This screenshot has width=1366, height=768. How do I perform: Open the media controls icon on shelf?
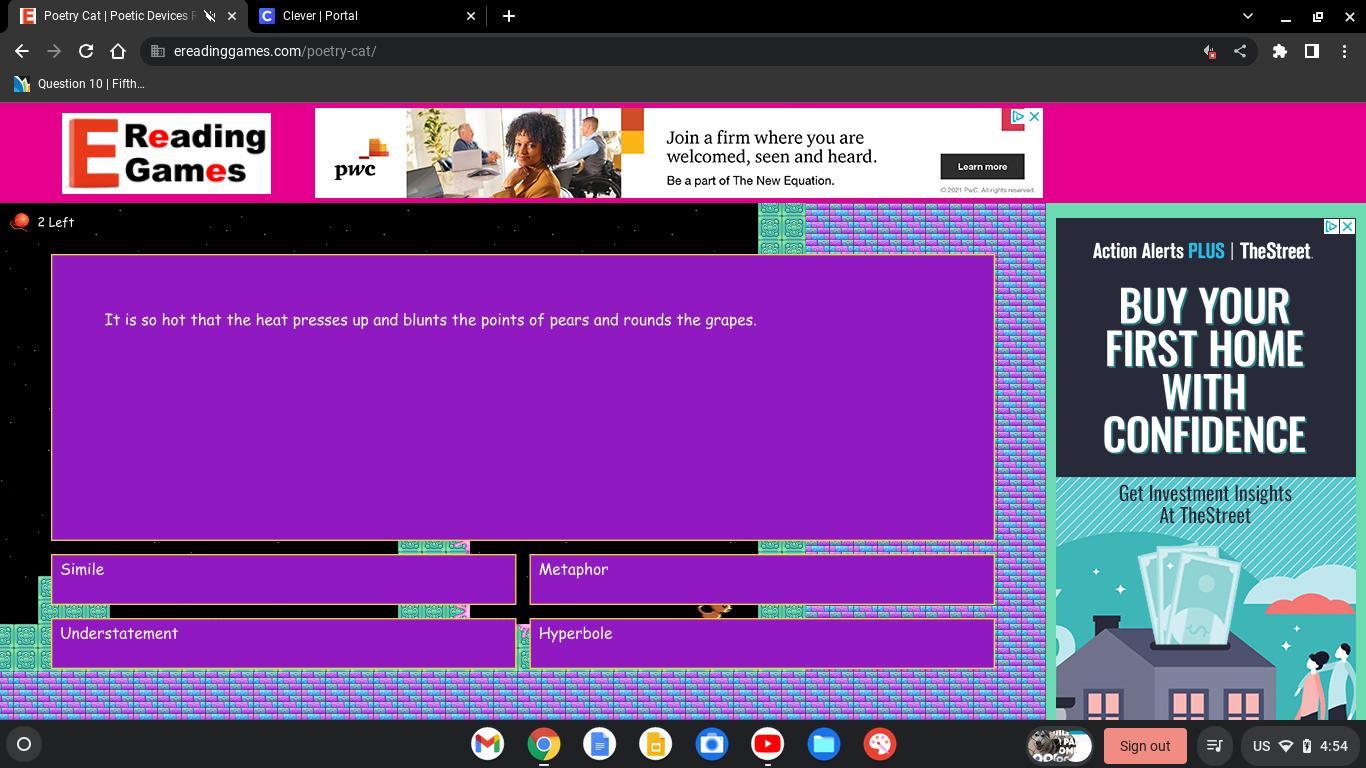[1214, 746]
